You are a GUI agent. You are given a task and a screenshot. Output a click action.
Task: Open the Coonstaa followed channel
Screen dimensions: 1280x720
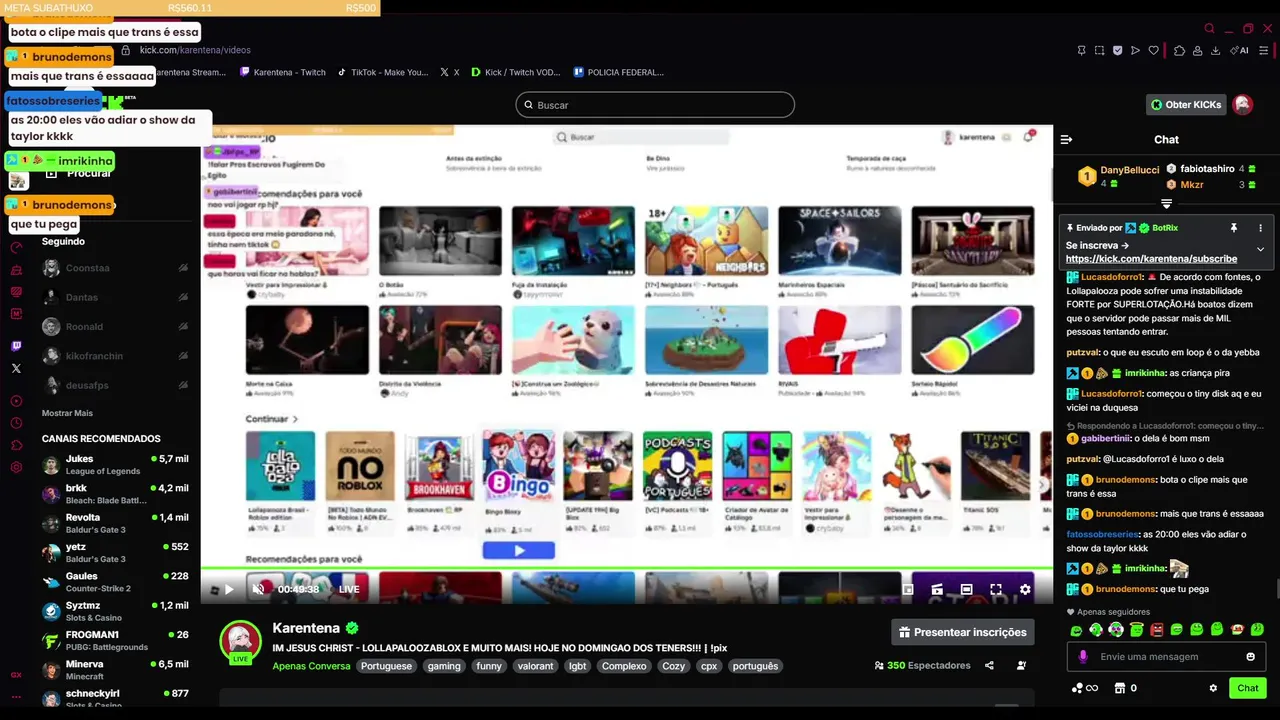(x=117, y=268)
